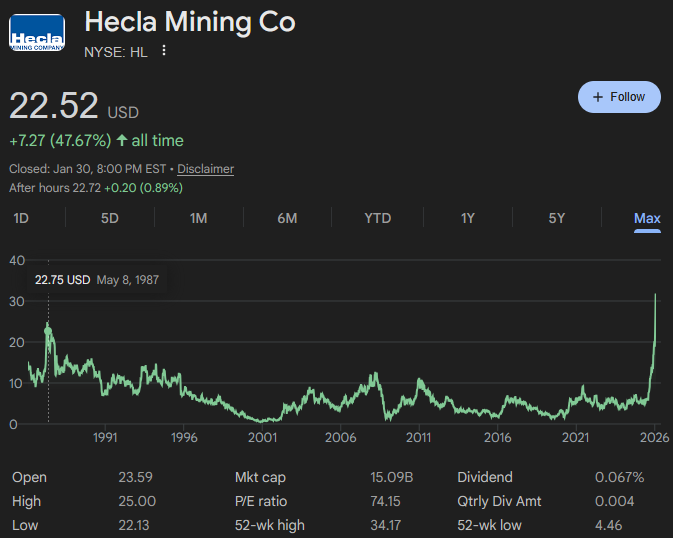The width and height of the screenshot is (673, 538).
Task: Click the 1991 x-axis label
Action: [106, 438]
